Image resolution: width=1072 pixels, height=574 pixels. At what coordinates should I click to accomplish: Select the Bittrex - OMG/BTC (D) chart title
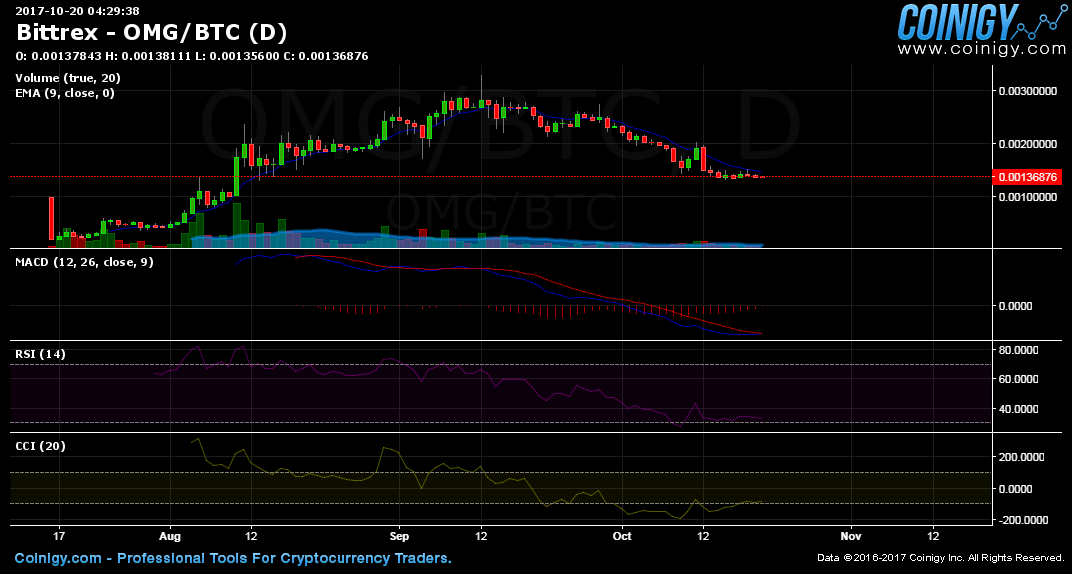(152, 33)
